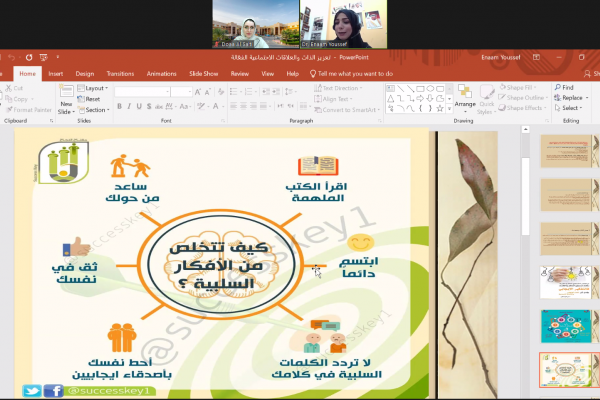The image size is (600, 400).
Task: Click the Reset slide icon button
Action: tap(91, 99)
